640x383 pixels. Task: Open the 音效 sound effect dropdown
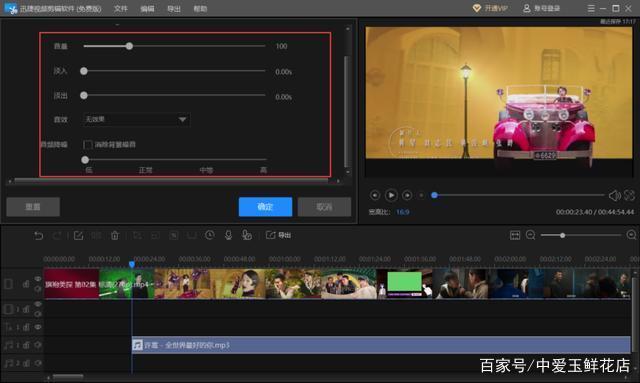(x=136, y=119)
